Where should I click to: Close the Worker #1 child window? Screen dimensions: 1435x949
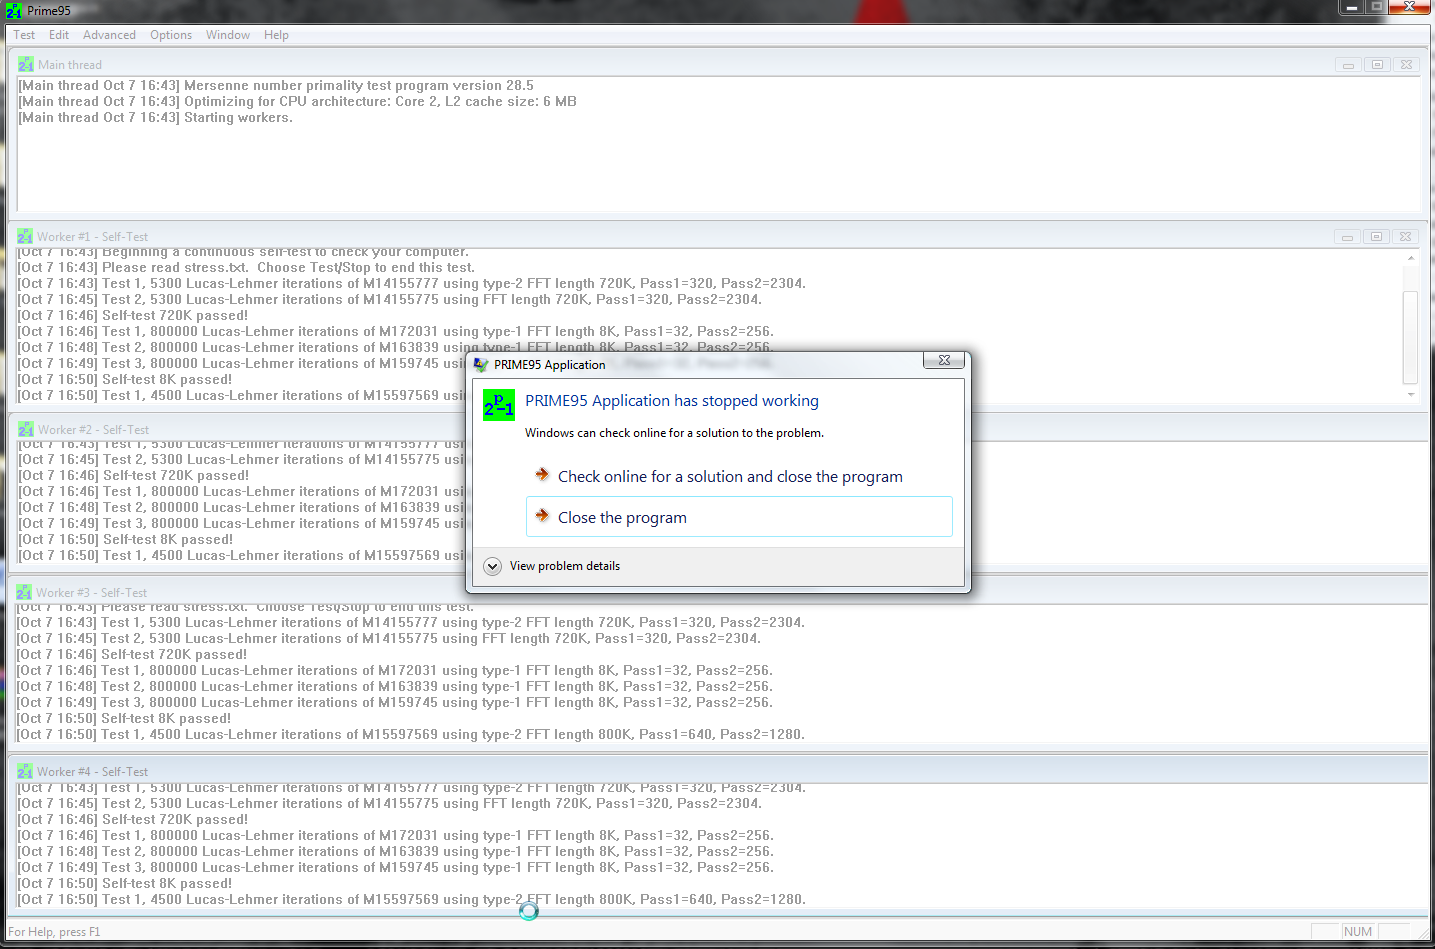tap(1405, 237)
